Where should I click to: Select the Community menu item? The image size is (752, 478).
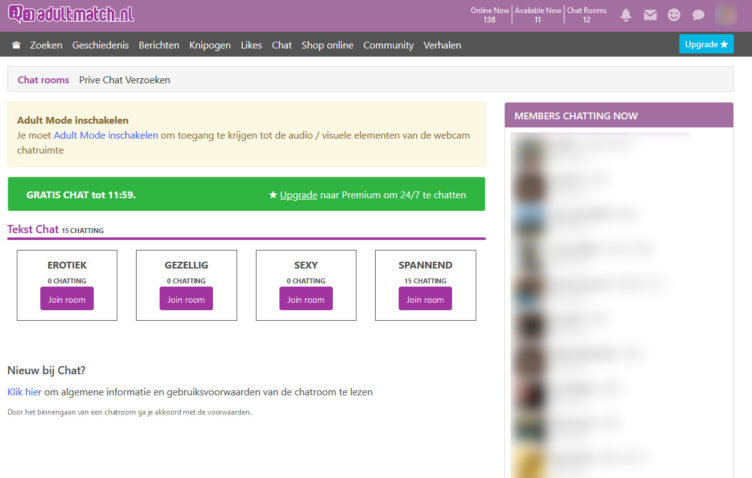coord(388,45)
